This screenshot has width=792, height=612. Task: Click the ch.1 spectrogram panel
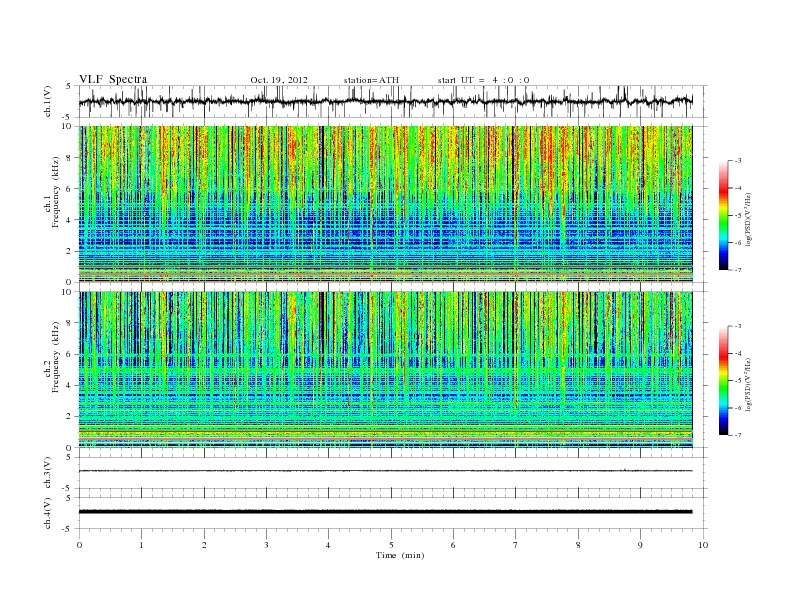[x=386, y=204]
